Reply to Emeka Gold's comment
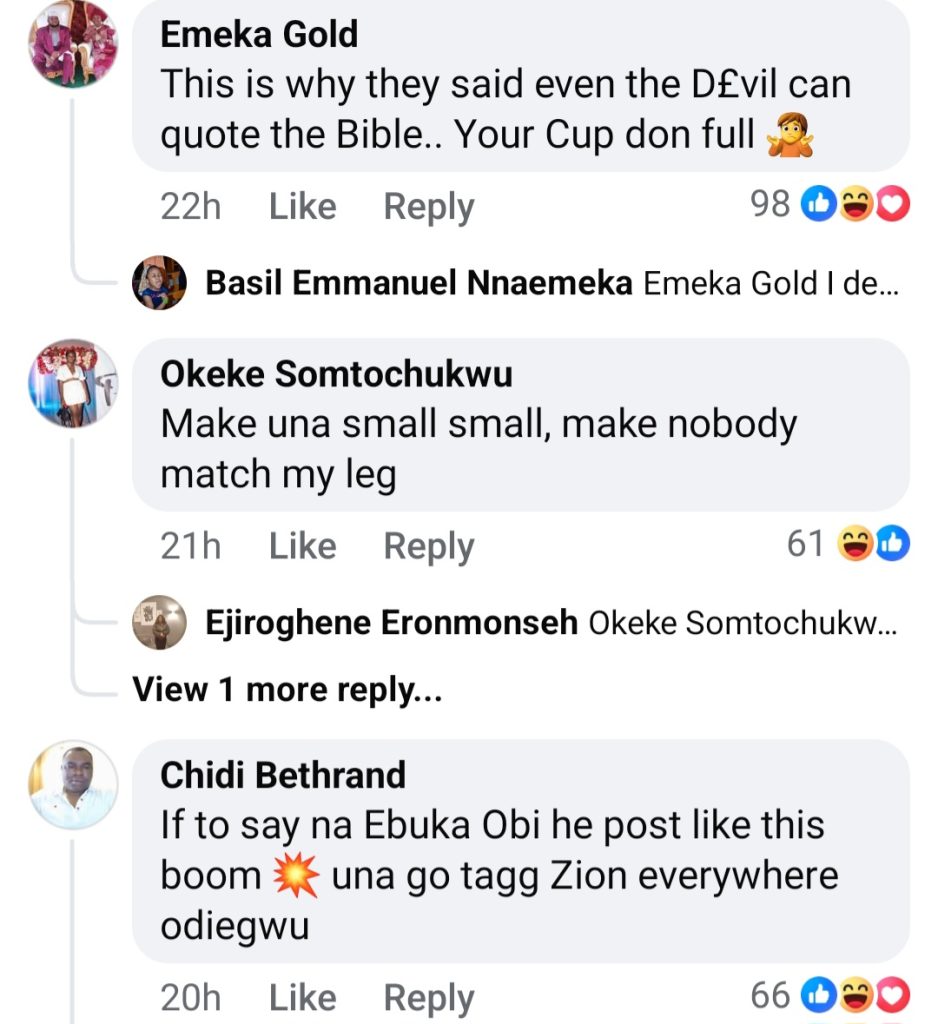Screen dimensions: 938x1024 tap(429, 207)
